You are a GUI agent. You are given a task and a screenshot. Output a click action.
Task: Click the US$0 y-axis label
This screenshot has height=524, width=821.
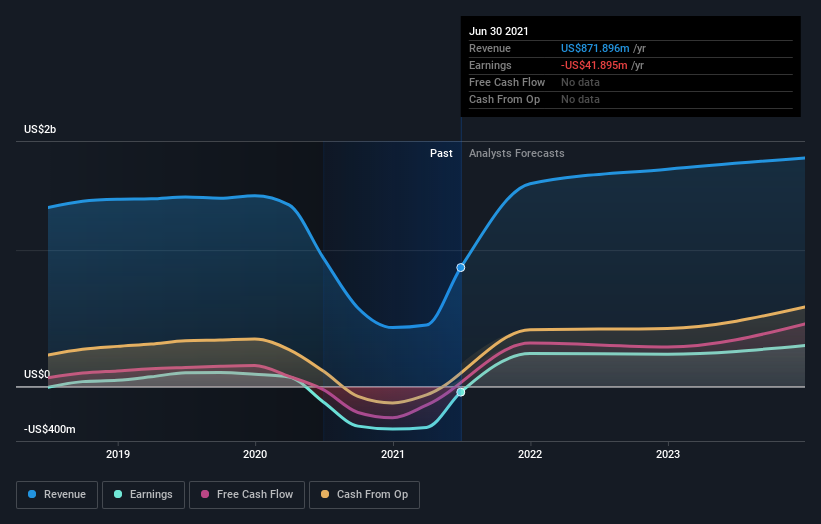tap(37, 374)
